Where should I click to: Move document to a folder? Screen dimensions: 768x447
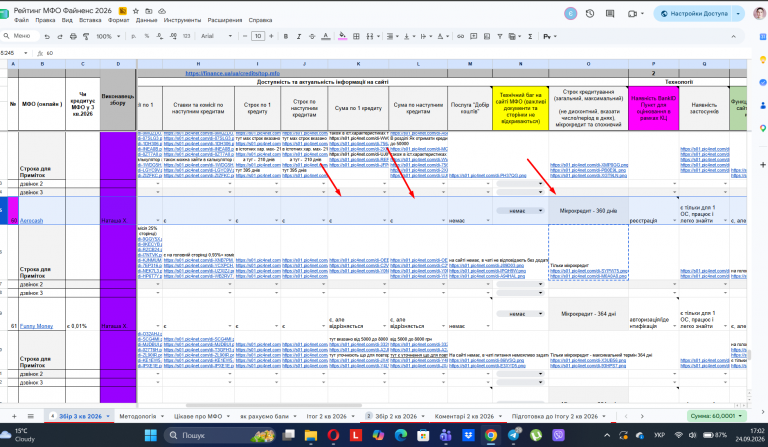click(x=149, y=11)
